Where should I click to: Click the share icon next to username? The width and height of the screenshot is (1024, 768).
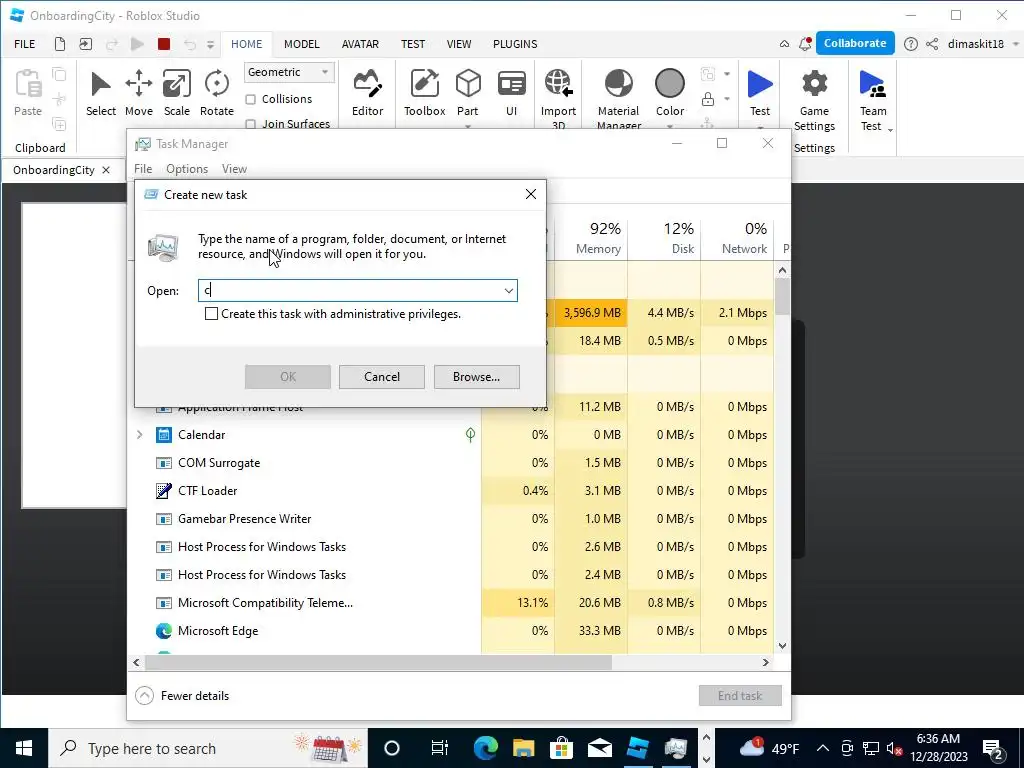click(x=932, y=44)
